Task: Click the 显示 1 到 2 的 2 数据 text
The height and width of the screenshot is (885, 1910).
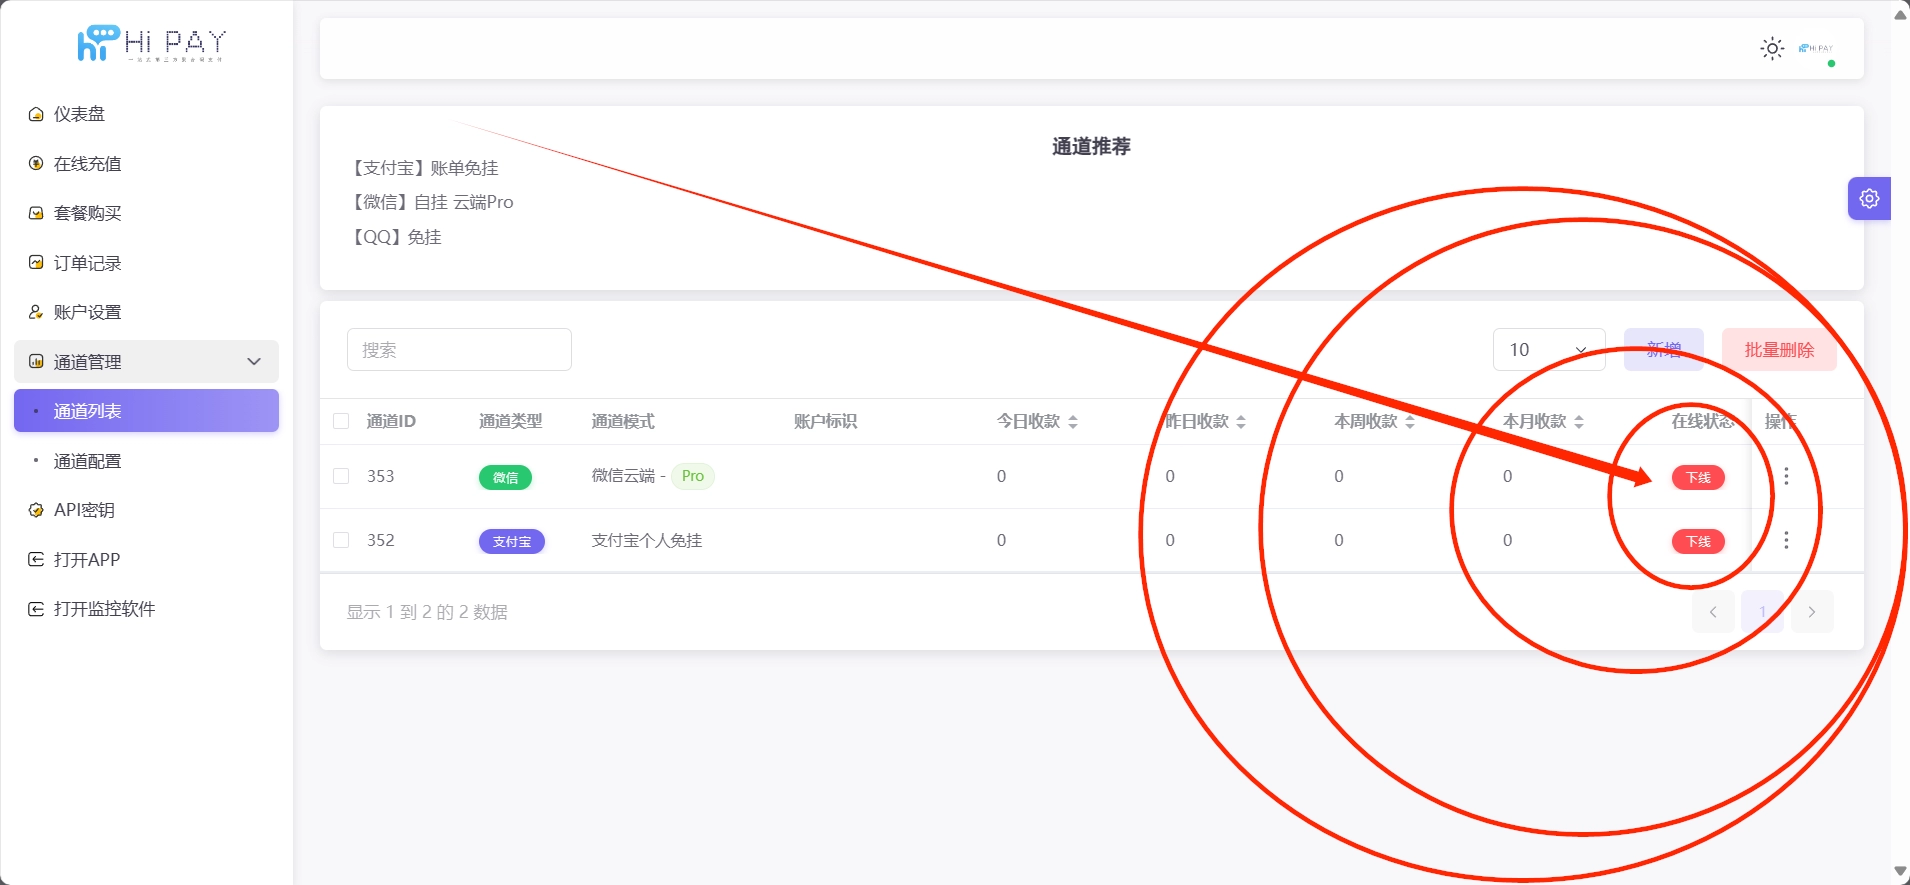Action: tap(427, 612)
